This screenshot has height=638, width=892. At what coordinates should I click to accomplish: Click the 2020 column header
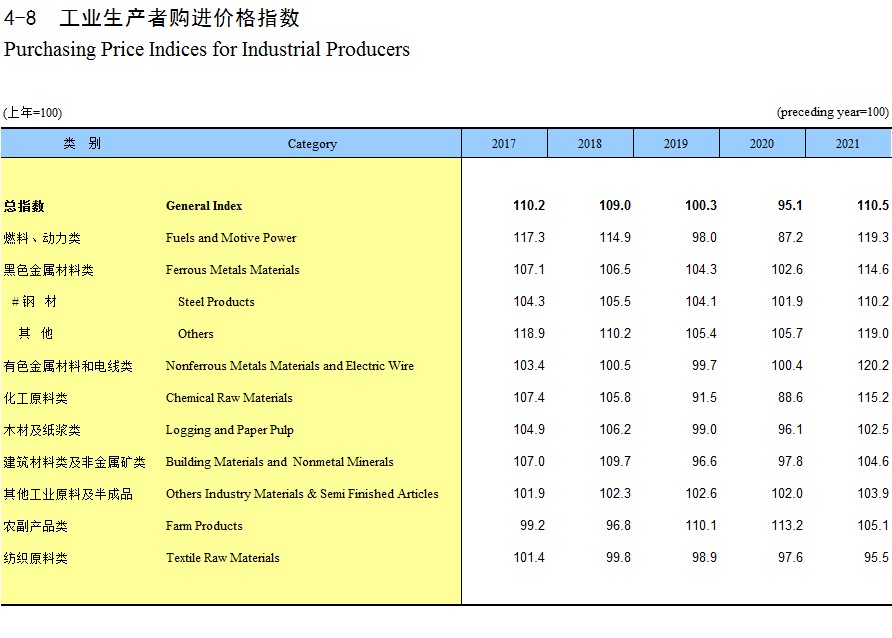(x=762, y=143)
